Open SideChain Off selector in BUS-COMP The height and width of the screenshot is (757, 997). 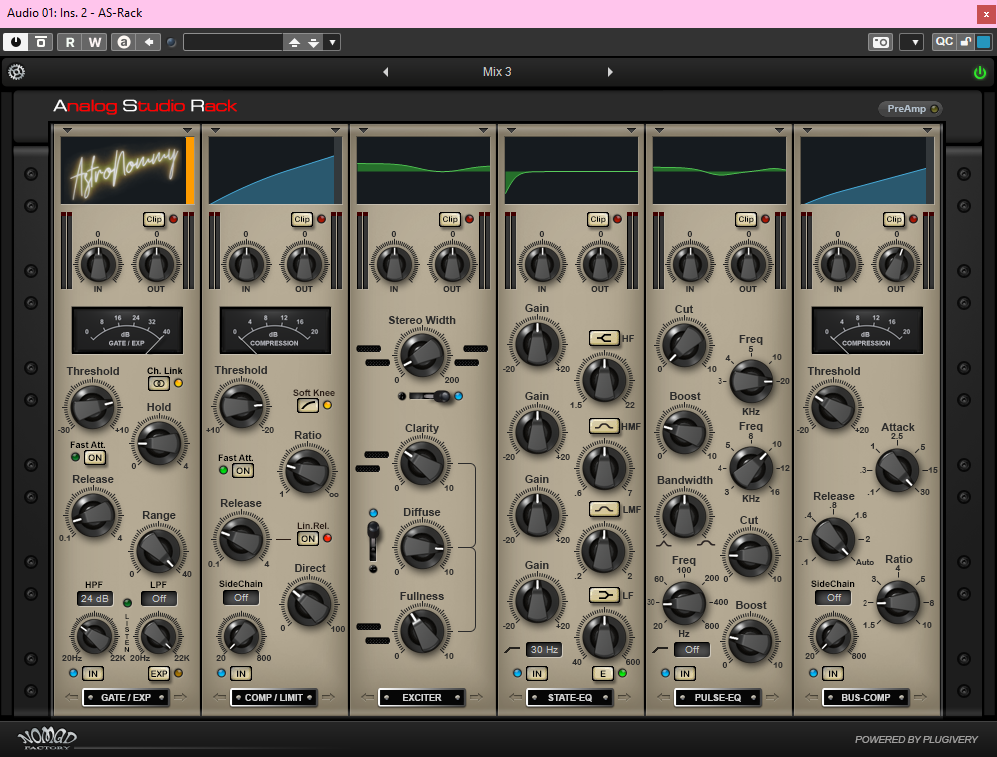tap(834, 597)
